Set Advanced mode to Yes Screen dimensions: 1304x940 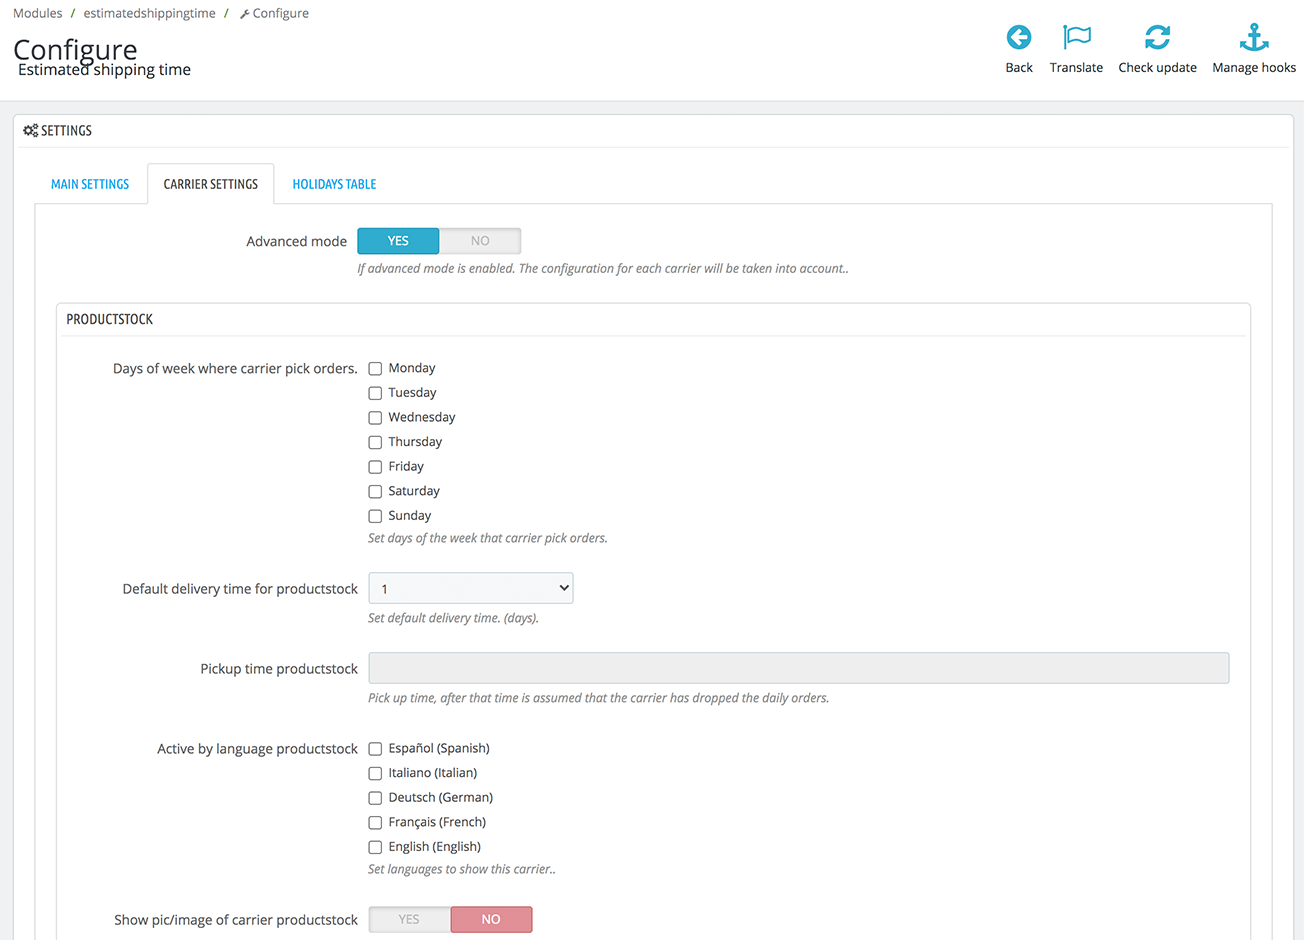click(398, 241)
